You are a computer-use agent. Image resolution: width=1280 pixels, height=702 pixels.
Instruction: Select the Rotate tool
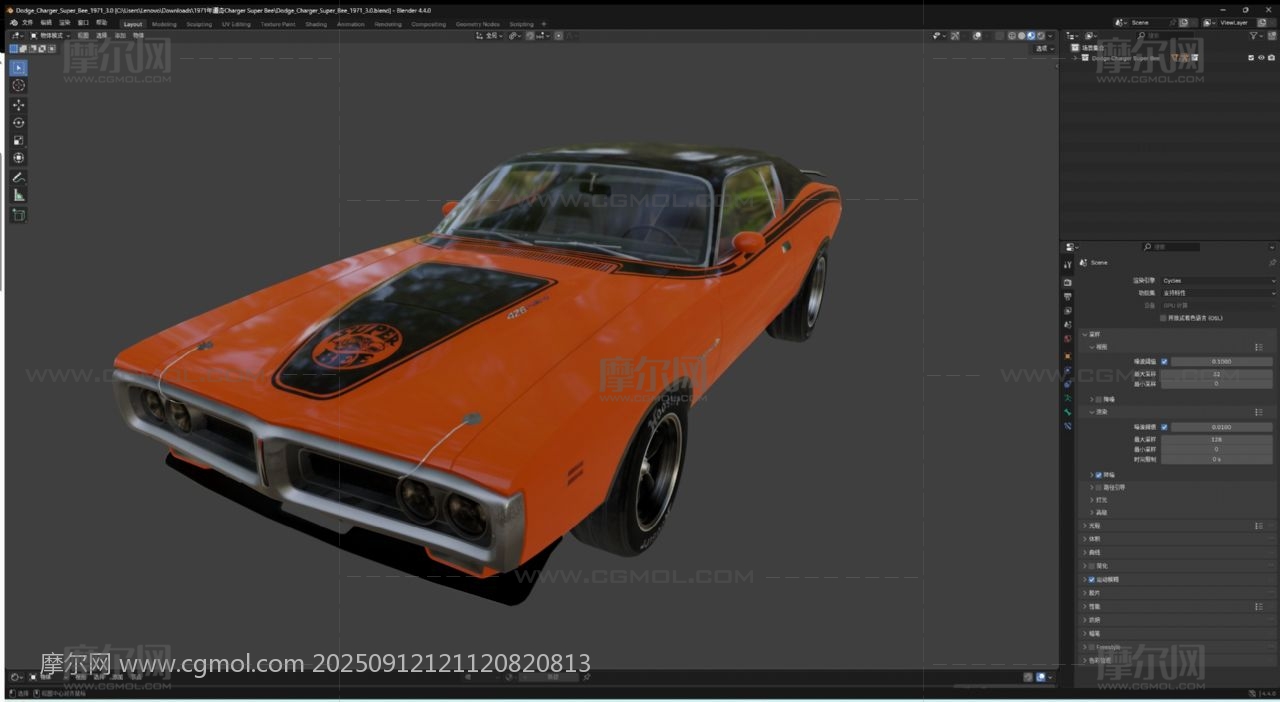click(18, 122)
